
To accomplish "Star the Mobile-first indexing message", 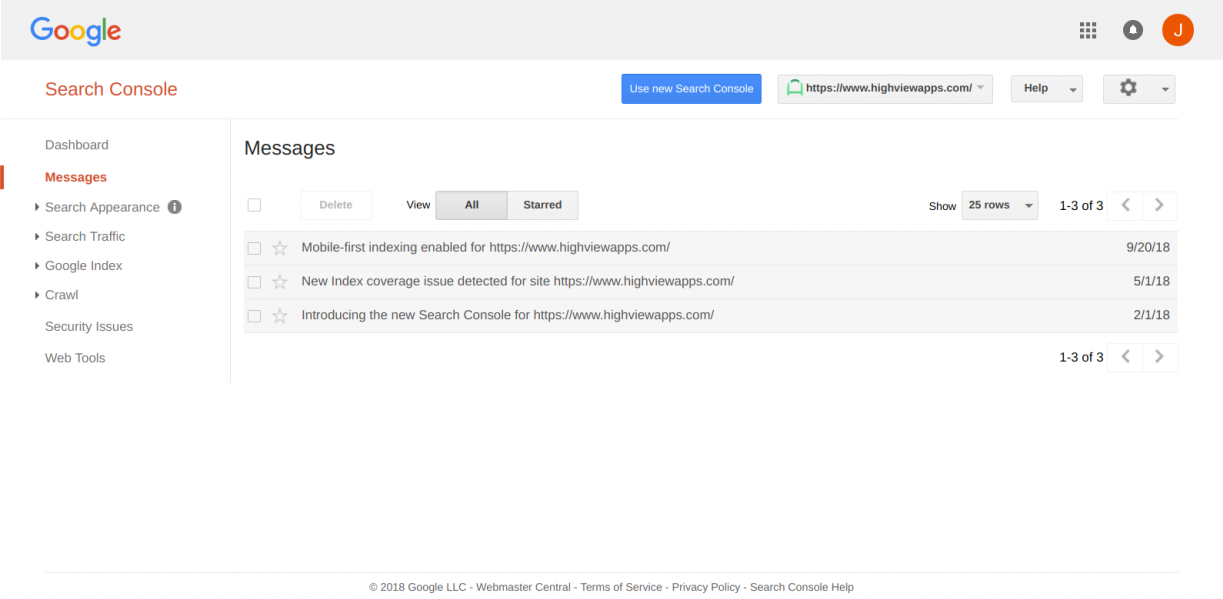I will click(280, 248).
